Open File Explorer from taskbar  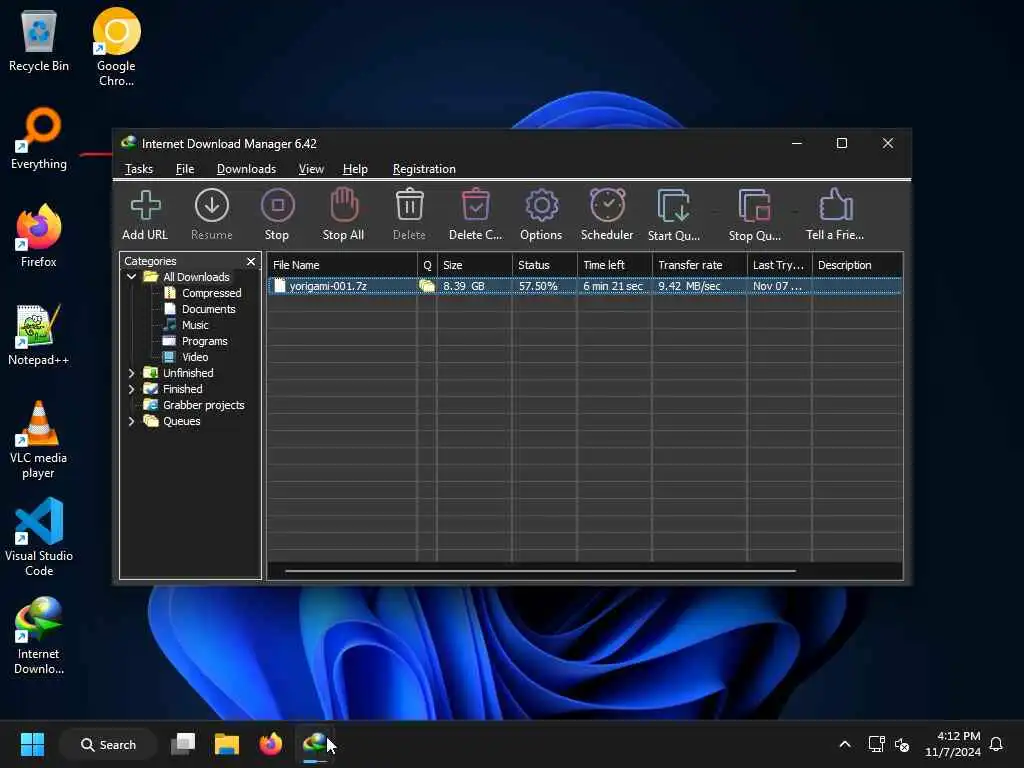227,744
